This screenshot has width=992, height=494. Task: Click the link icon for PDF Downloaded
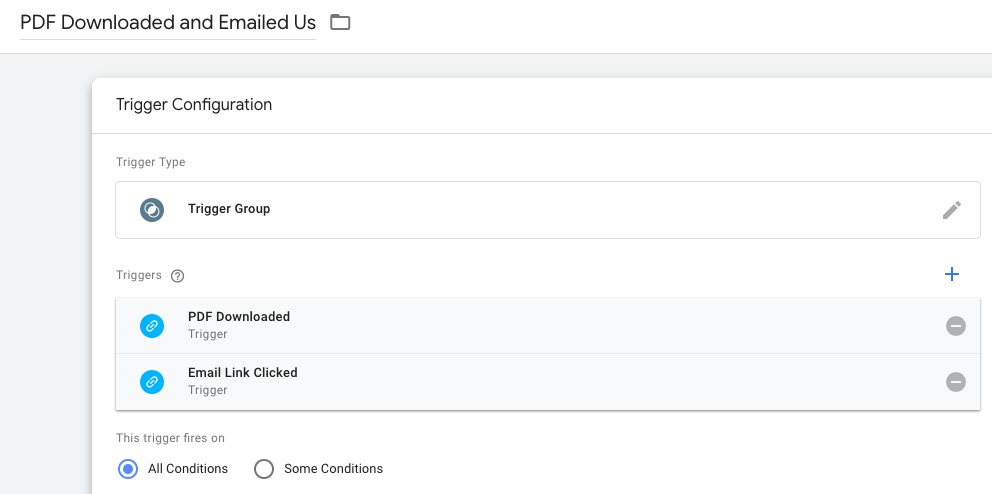152,326
